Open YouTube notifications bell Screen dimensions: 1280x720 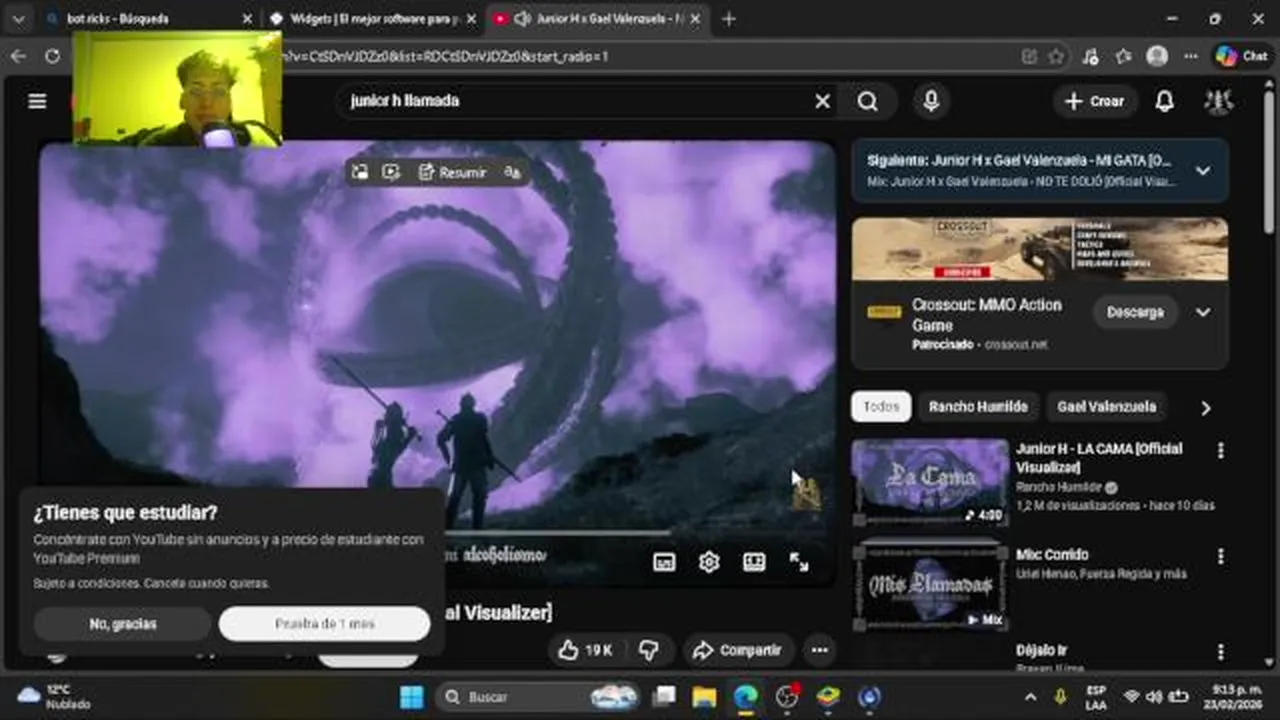(x=1165, y=101)
